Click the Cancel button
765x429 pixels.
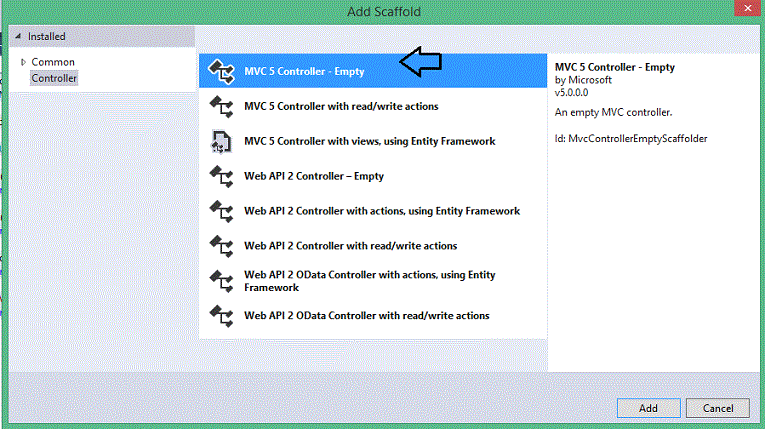coord(718,408)
